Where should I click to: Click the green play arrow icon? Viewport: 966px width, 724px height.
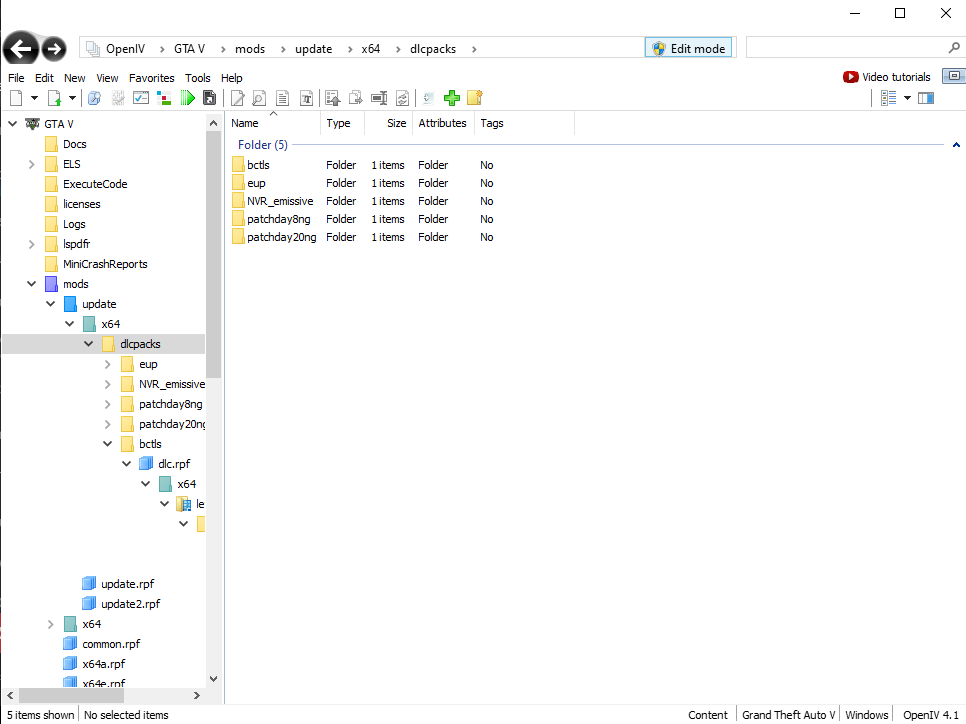(187, 97)
